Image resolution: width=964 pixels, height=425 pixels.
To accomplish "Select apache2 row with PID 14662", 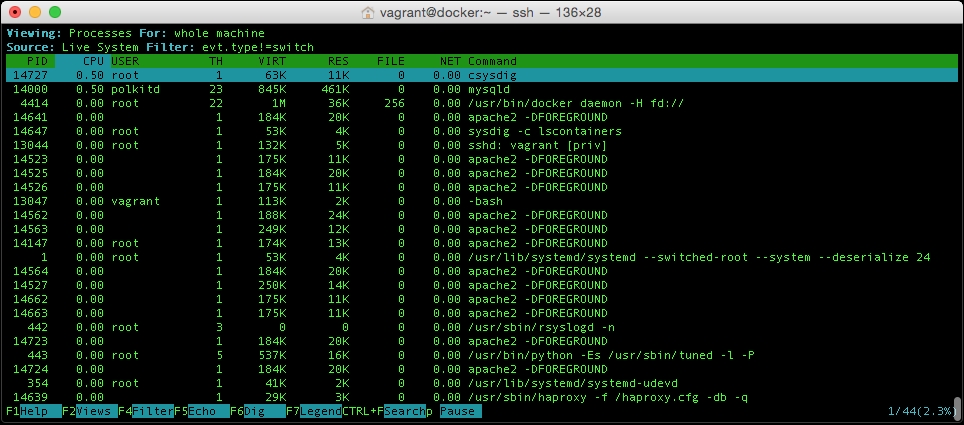I will point(482,300).
